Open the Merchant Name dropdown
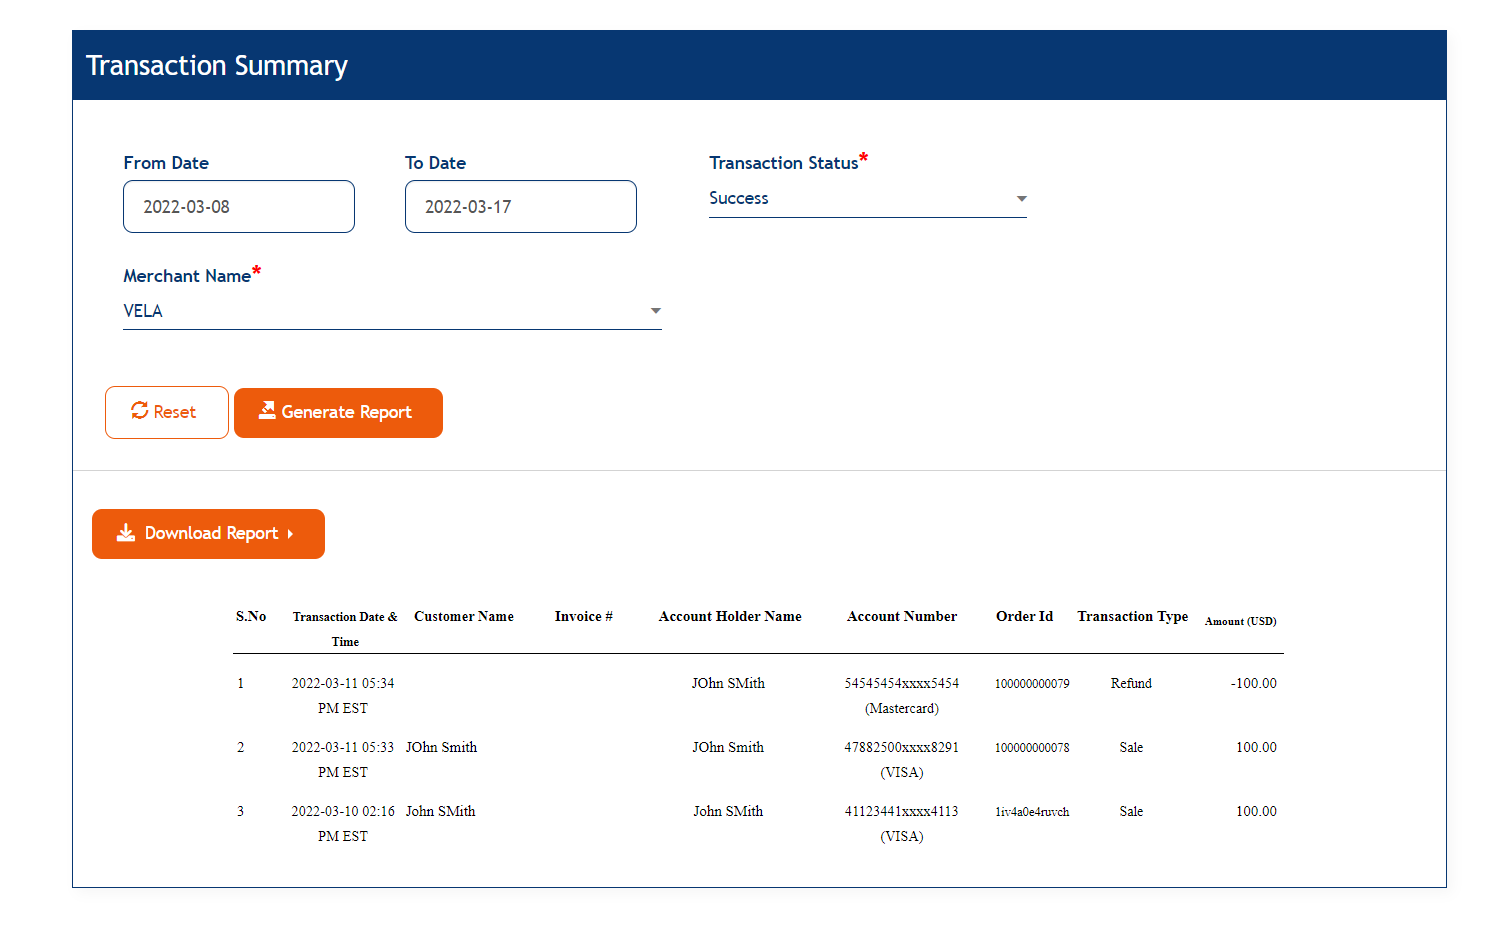This screenshot has width=1498, height=925. (656, 311)
